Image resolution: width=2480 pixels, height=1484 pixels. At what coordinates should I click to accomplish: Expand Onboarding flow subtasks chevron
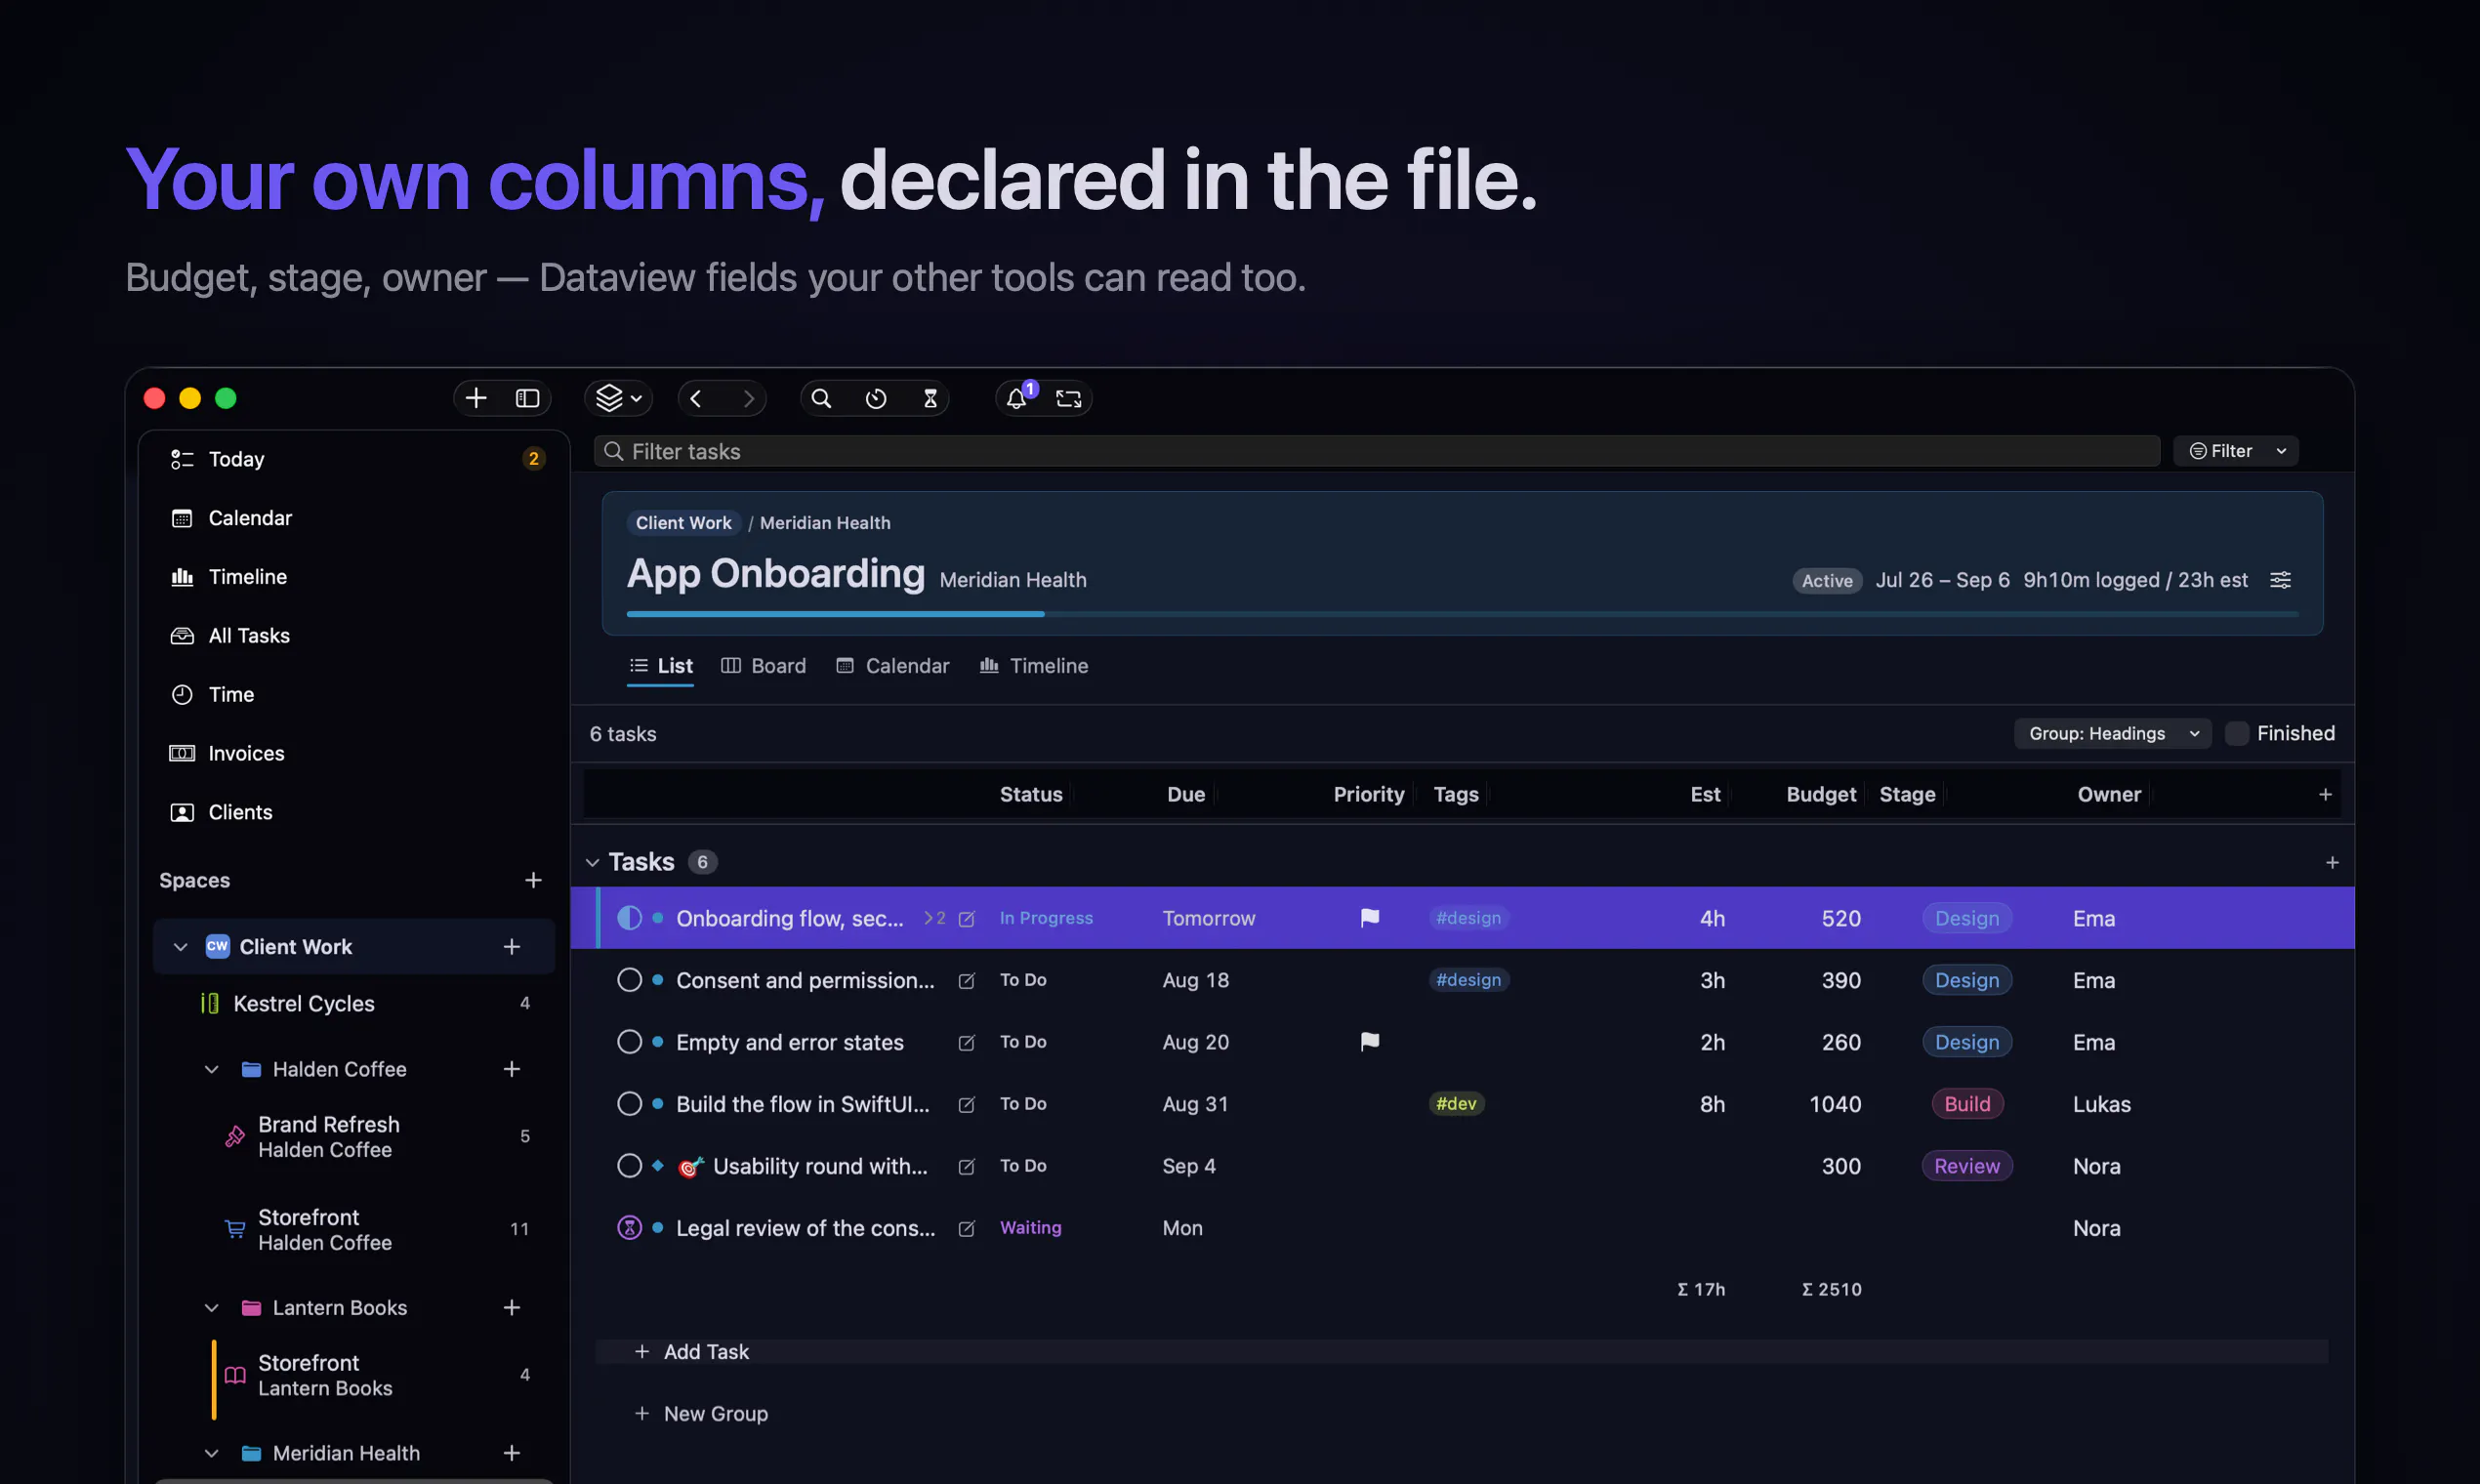point(934,918)
